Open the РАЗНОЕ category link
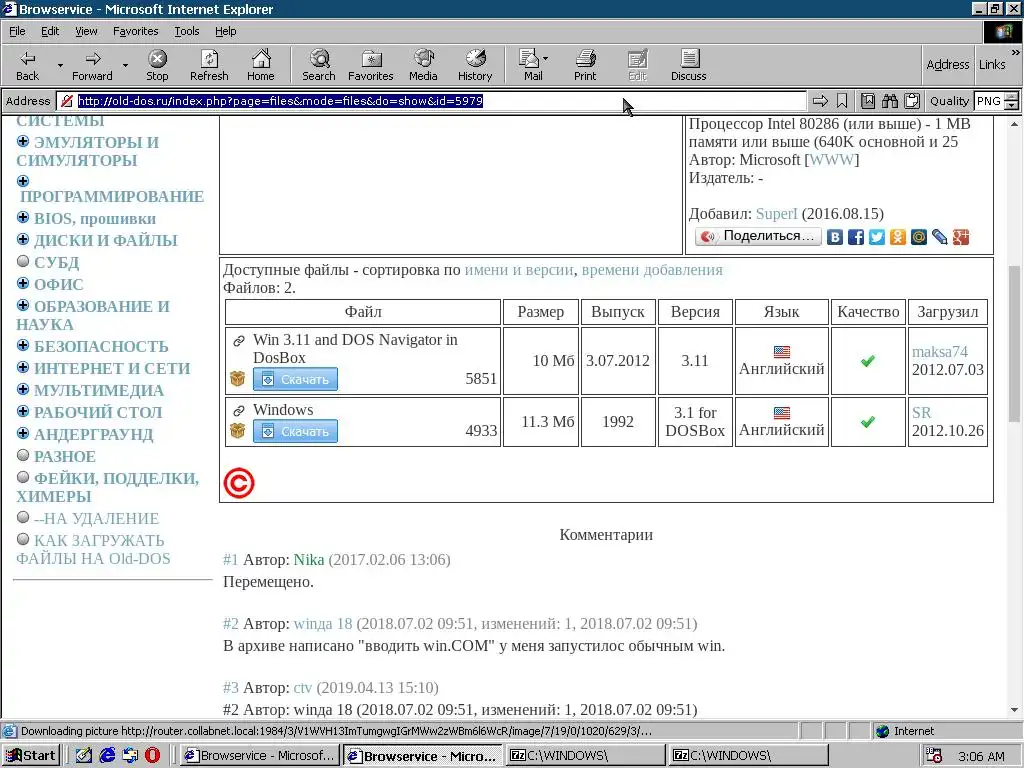This screenshot has height=768, width=1024. (x=65, y=456)
